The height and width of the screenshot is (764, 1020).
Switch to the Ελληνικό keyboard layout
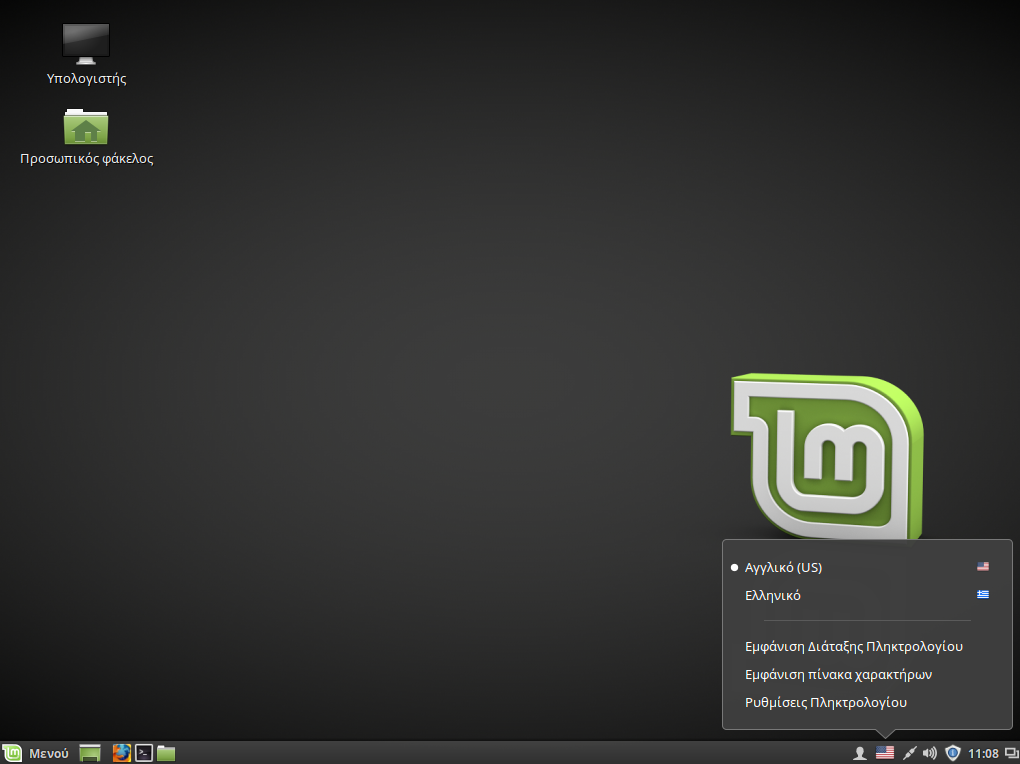(x=867, y=595)
